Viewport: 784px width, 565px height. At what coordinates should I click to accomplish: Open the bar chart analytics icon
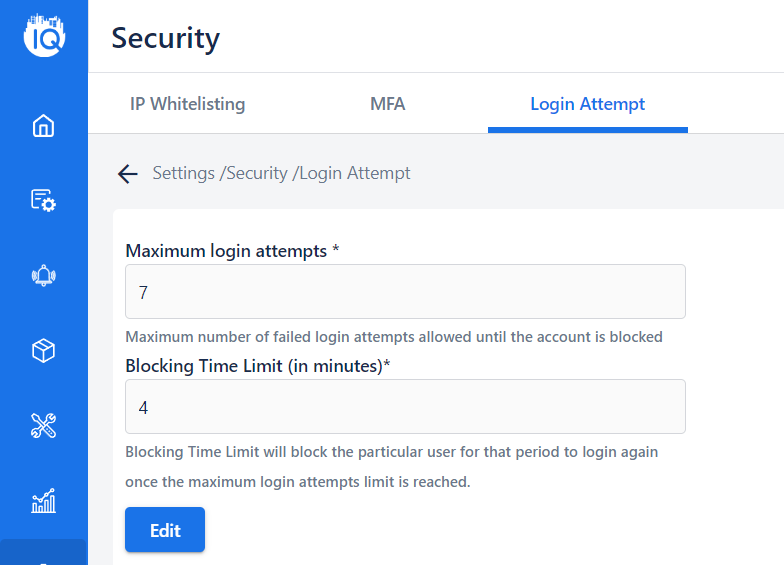click(x=44, y=500)
